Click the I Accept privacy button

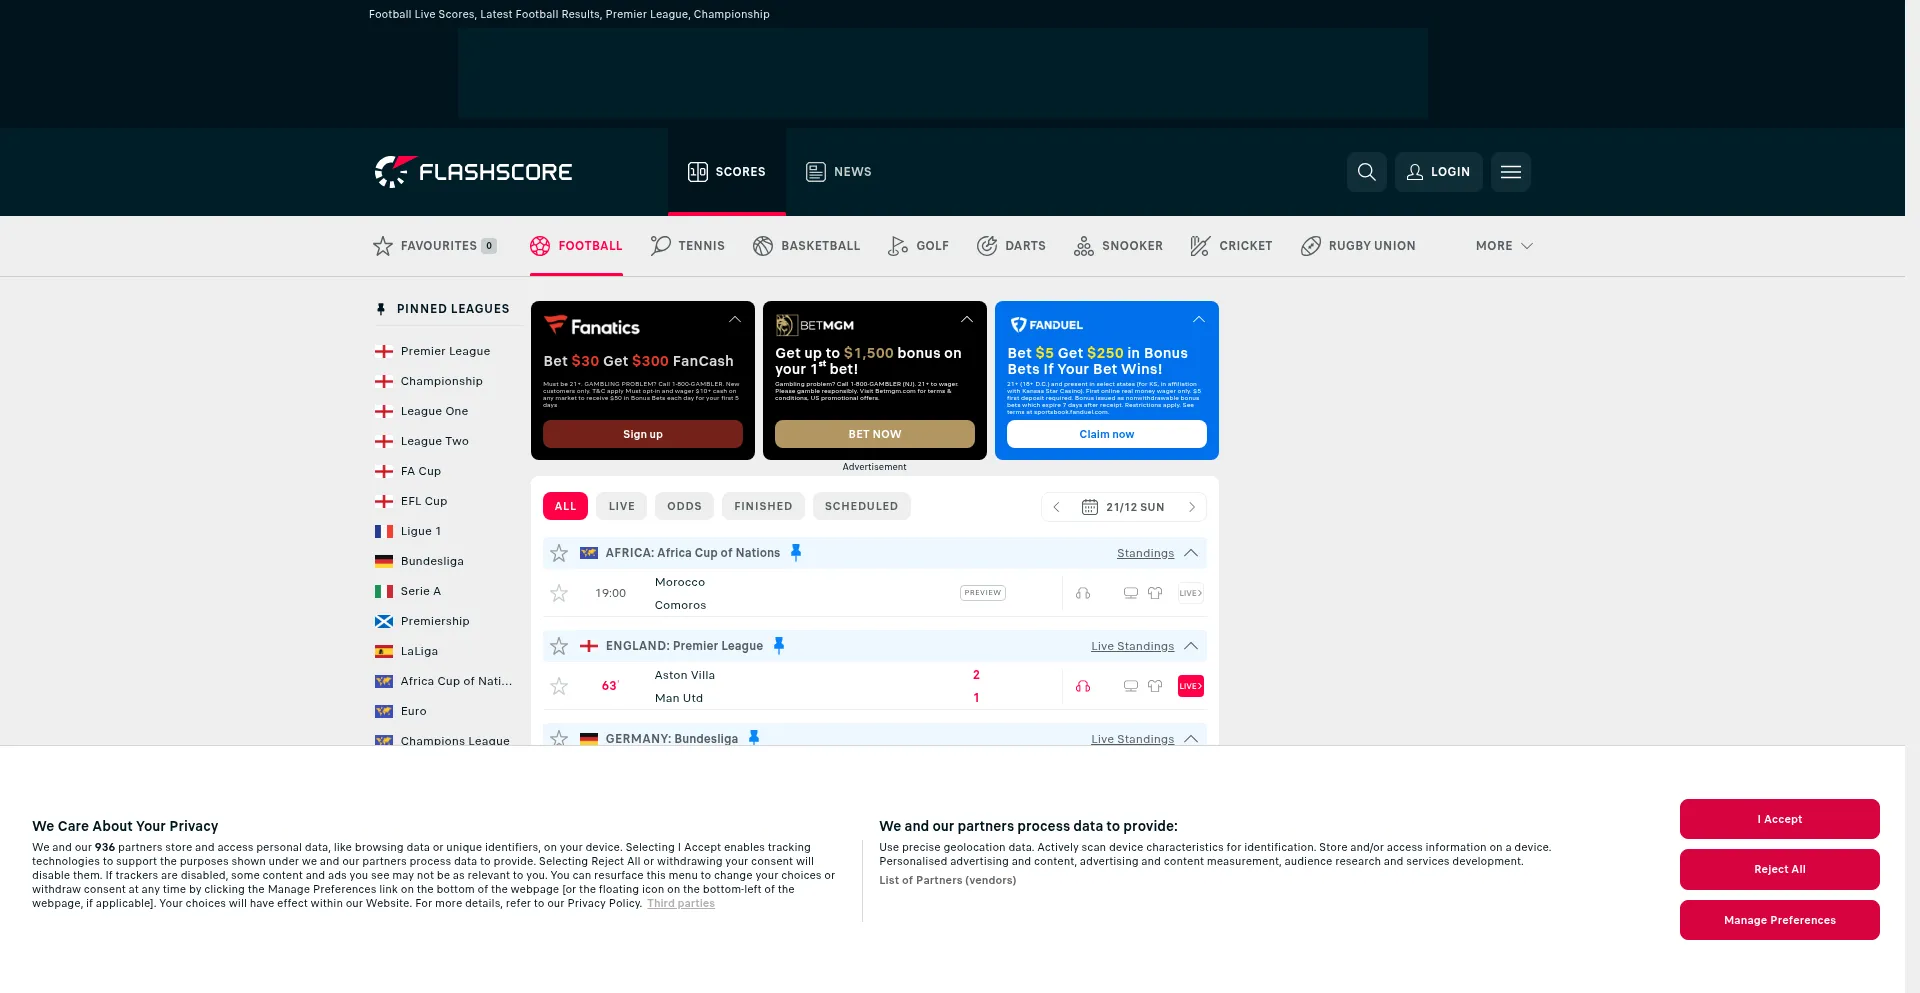point(1779,819)
